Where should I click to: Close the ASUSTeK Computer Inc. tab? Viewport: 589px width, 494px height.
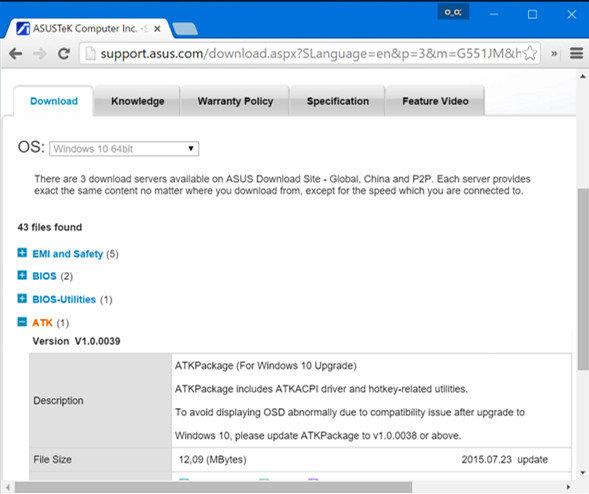[x=157, y=29]
